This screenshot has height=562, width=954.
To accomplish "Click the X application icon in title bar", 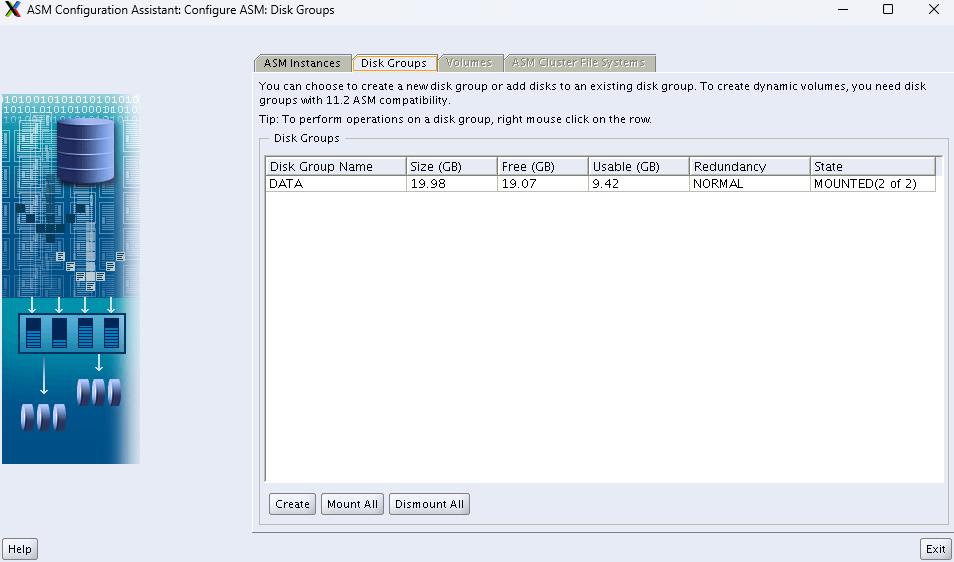I will click(x=12, y=10).
